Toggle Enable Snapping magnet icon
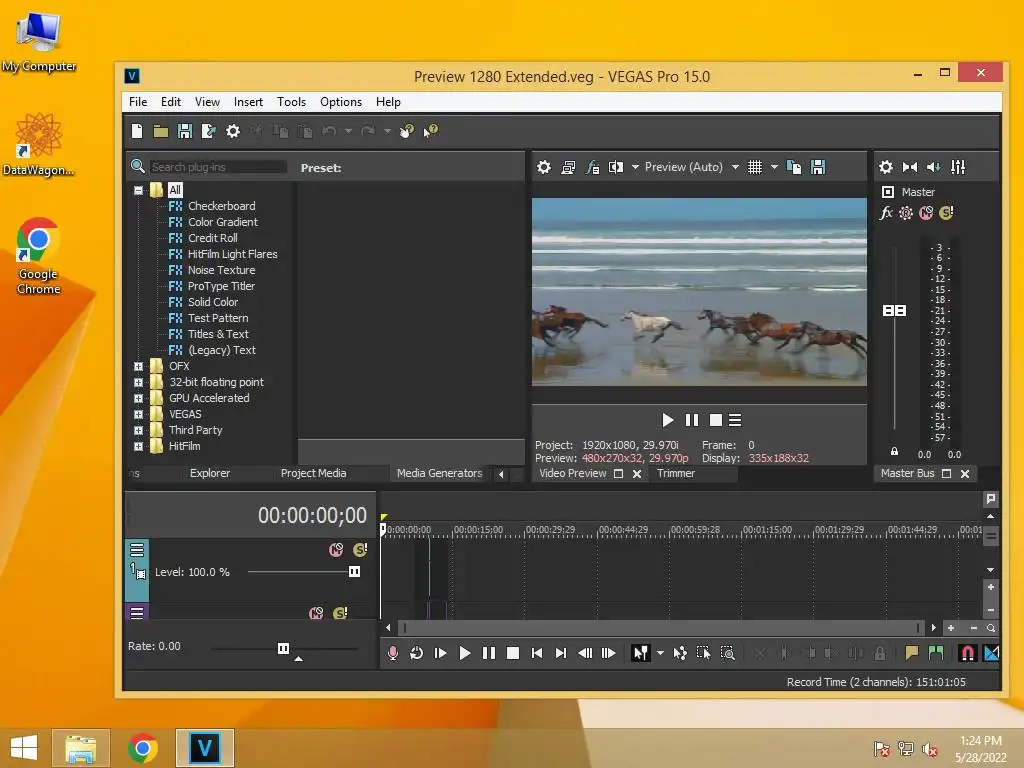The image size is (1024, 768). point(967,653)
